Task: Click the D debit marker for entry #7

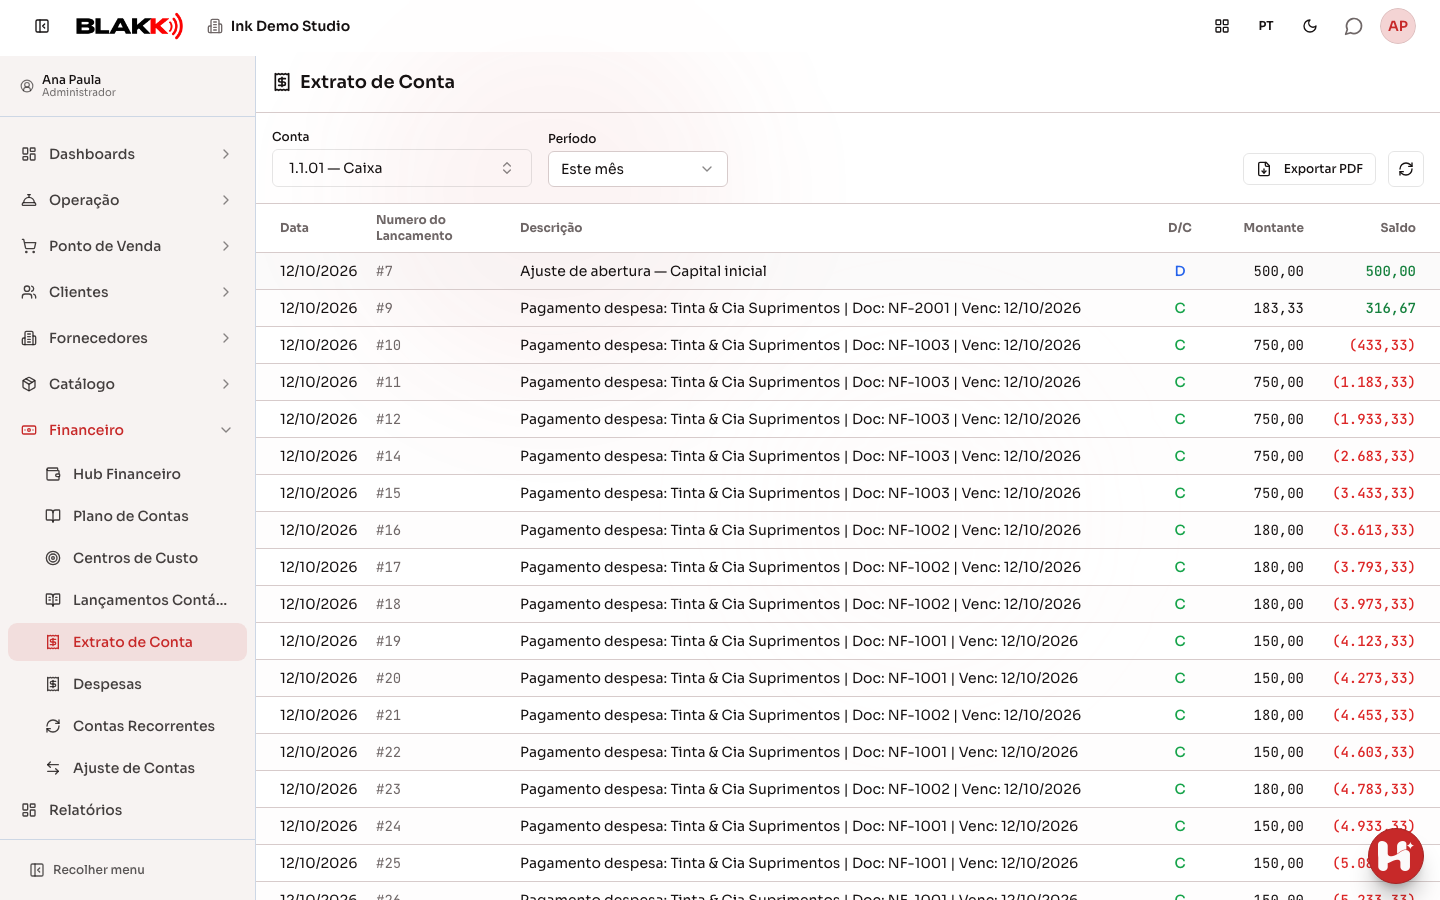Action: [x=1180, y=271]
